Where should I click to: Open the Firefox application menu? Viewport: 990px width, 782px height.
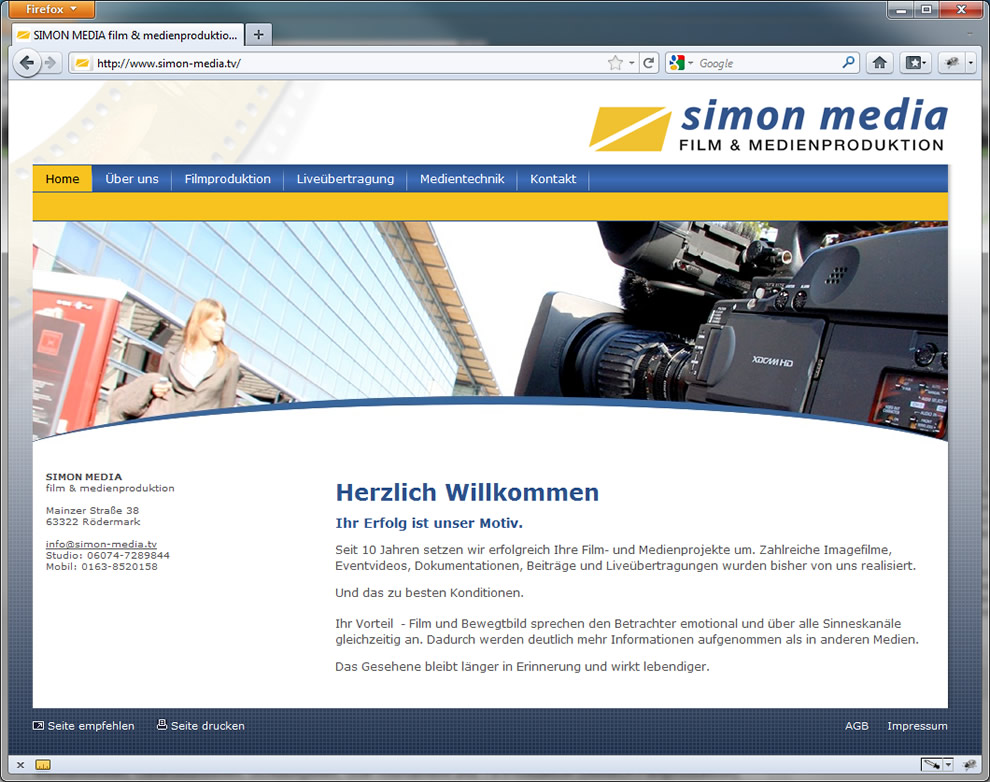[52, 9]
